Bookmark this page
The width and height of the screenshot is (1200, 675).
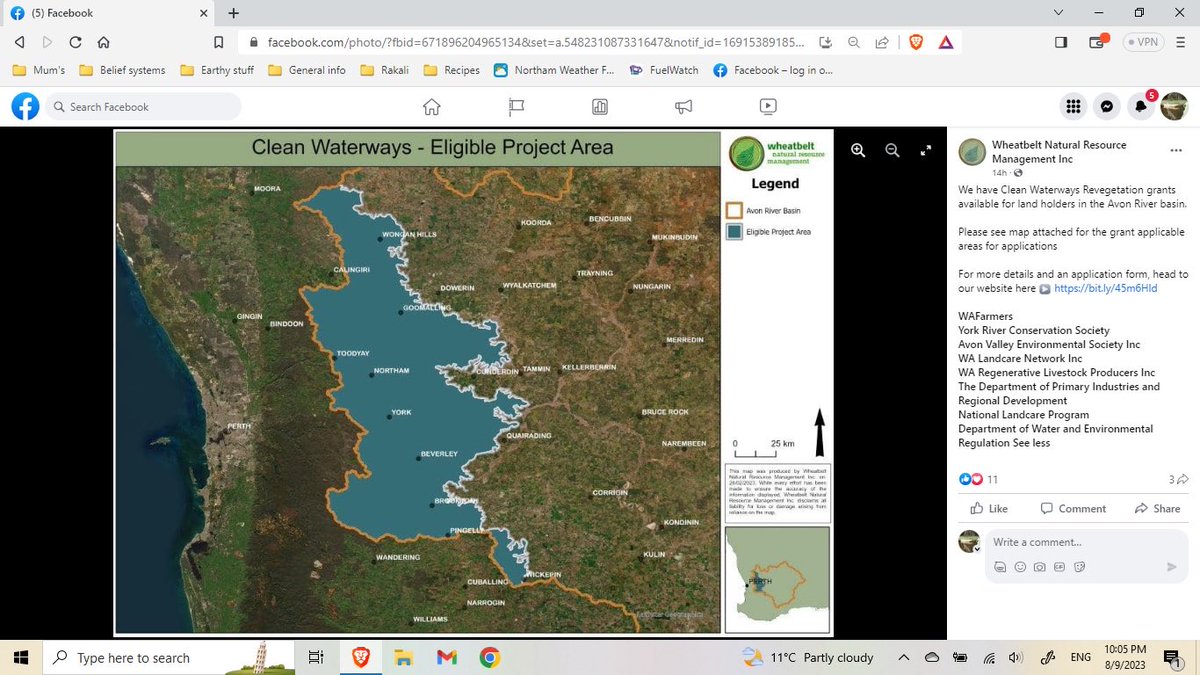tap(219, 42)
